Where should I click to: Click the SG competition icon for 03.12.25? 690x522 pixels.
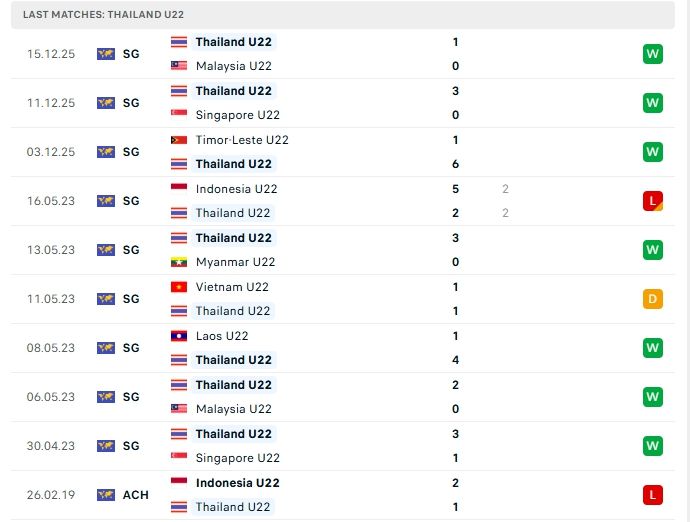[106, 152]
